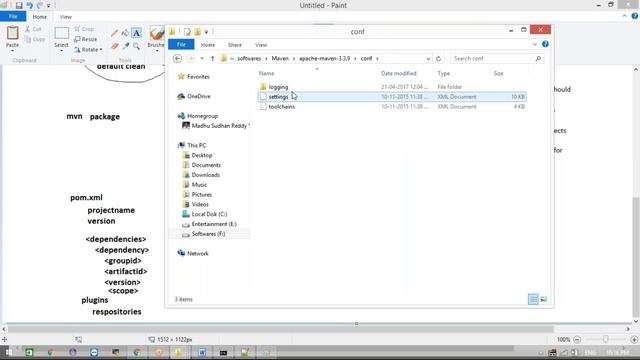Open the Share tab in conf Explorer window
This screenshot has width=640, height=360.
pos(235,45)
